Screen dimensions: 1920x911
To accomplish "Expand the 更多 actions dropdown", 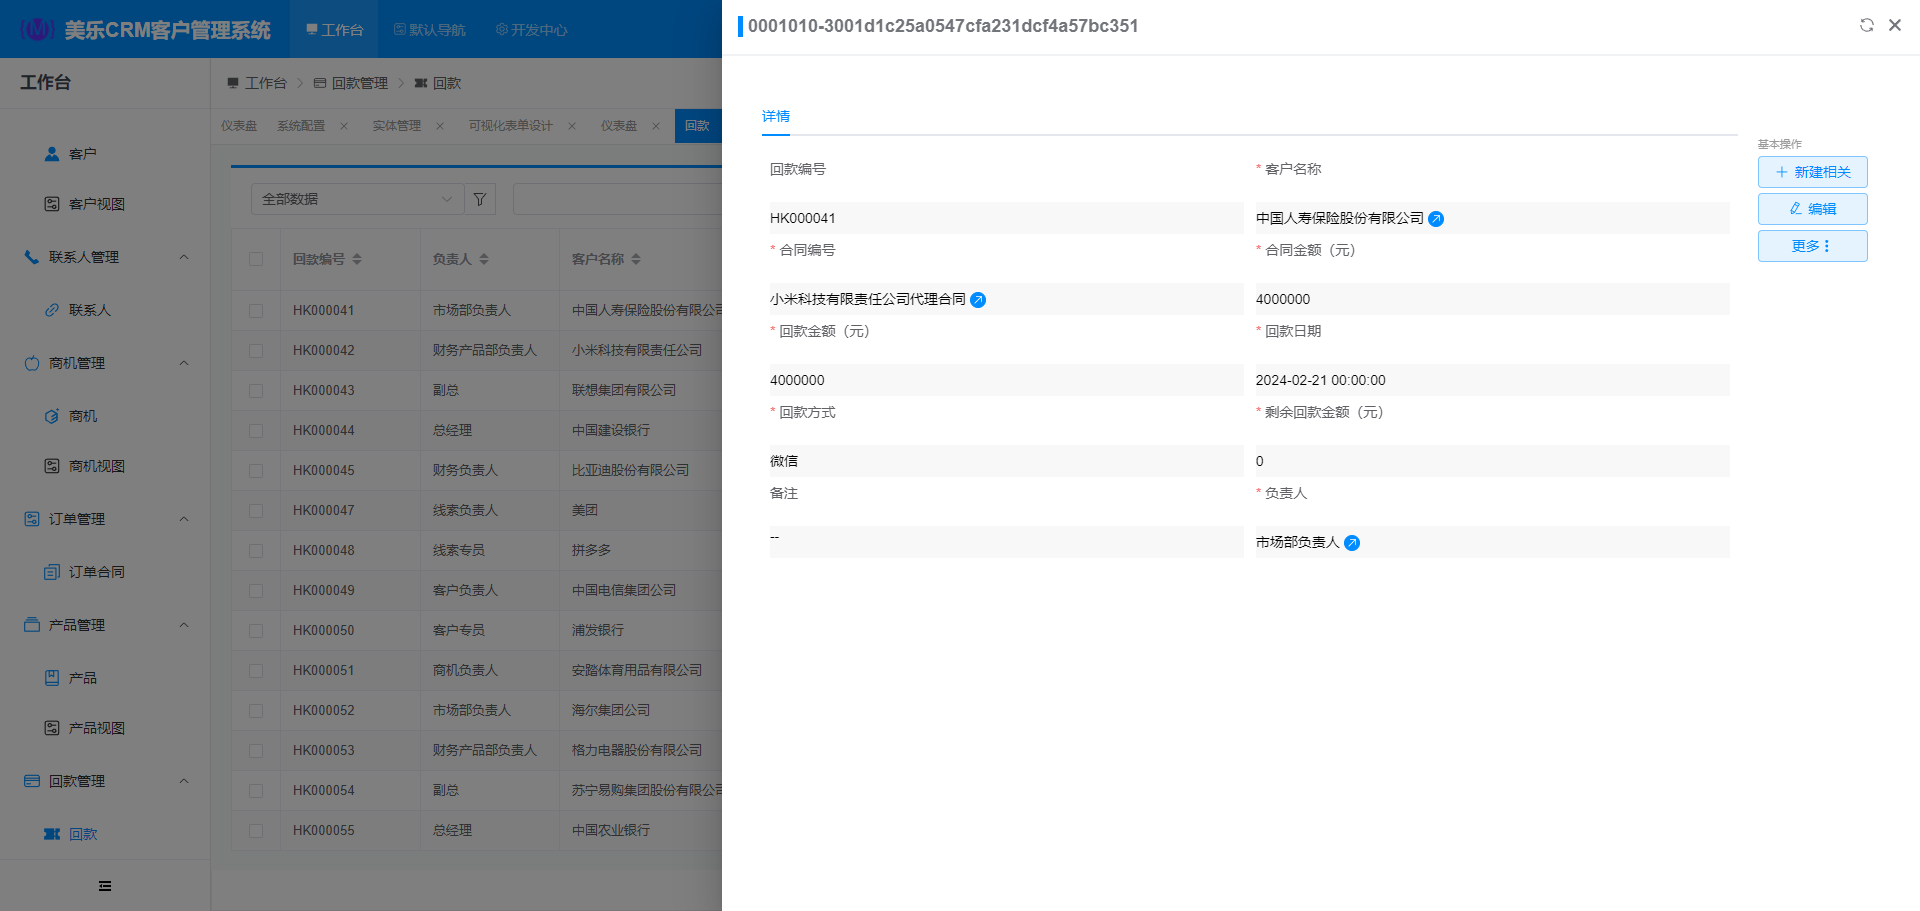I will coord(1812,246).
